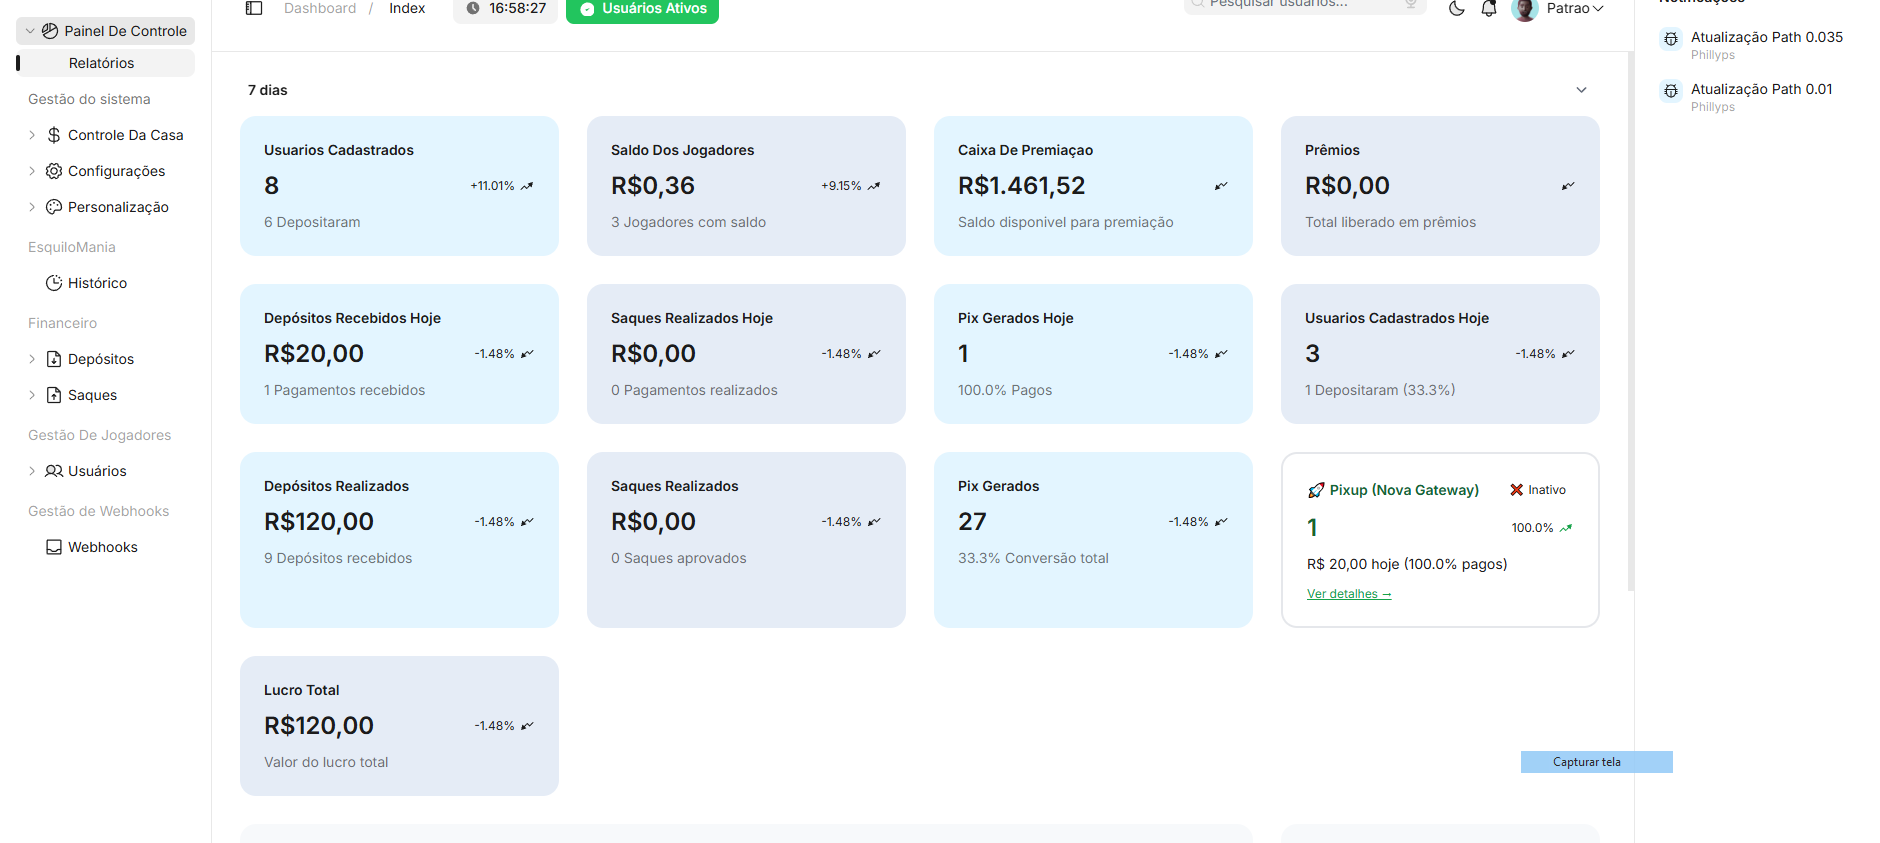Focus the Pesquisar usuarios search field
The width and height of the screenshot is (1880, 843).
click(x=1305, y=5)
